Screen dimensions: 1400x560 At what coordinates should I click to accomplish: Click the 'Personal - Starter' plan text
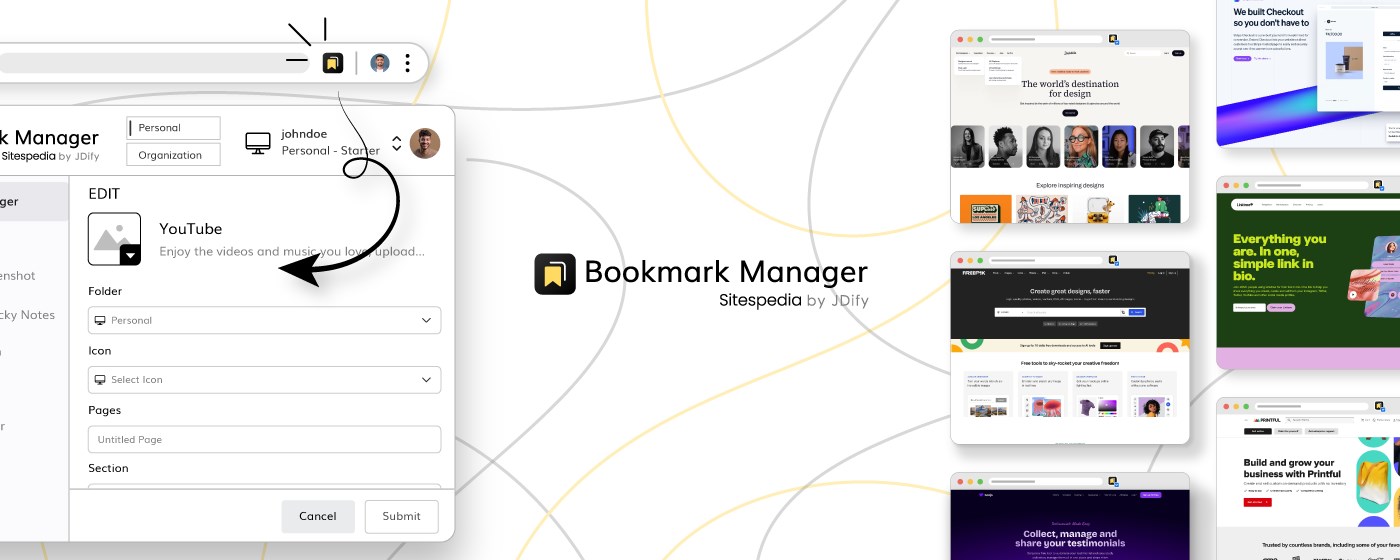pos(330,151)
